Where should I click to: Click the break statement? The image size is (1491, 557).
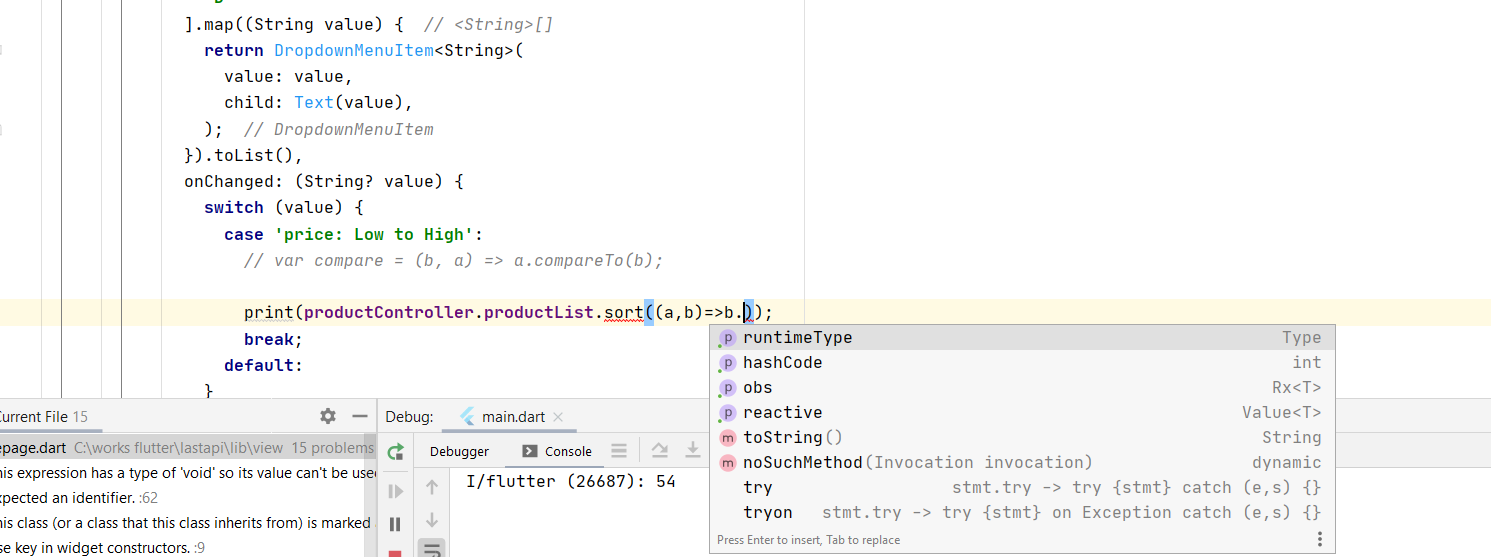click(x=273, y=339)
